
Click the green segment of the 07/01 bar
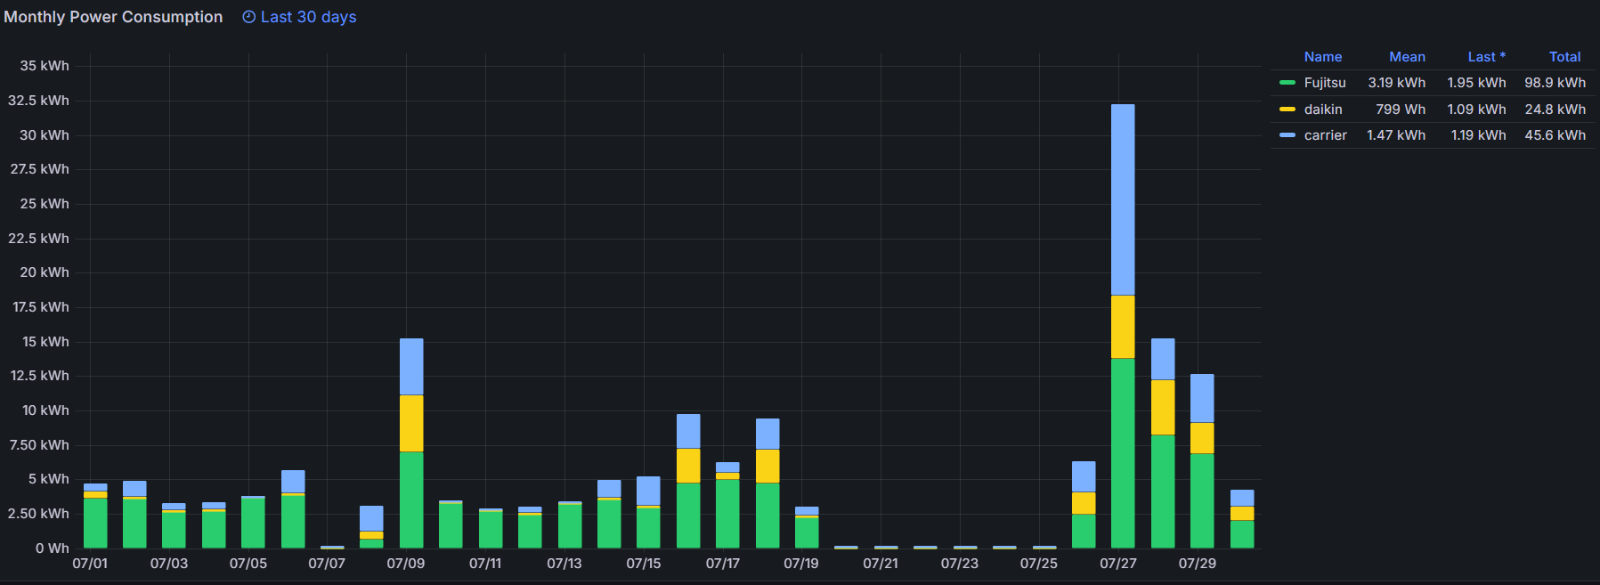pos(95,523)
